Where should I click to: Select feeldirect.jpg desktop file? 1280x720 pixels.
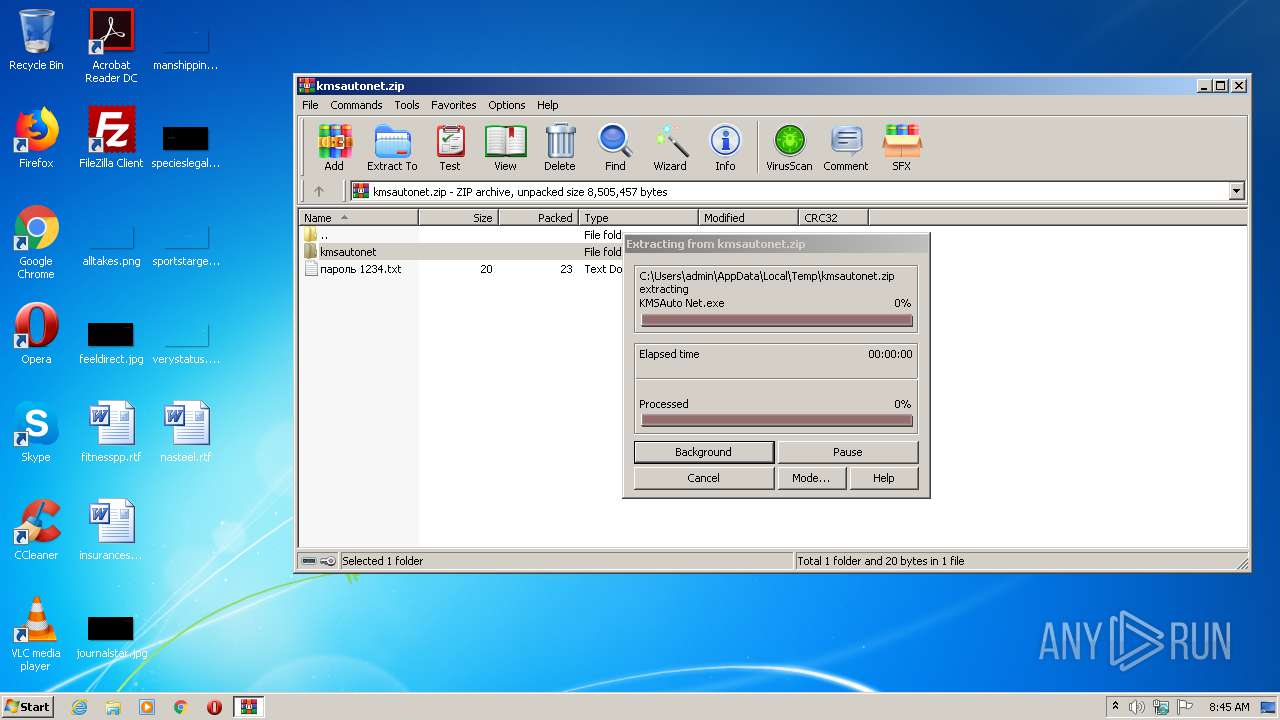[x=111, y=344]
